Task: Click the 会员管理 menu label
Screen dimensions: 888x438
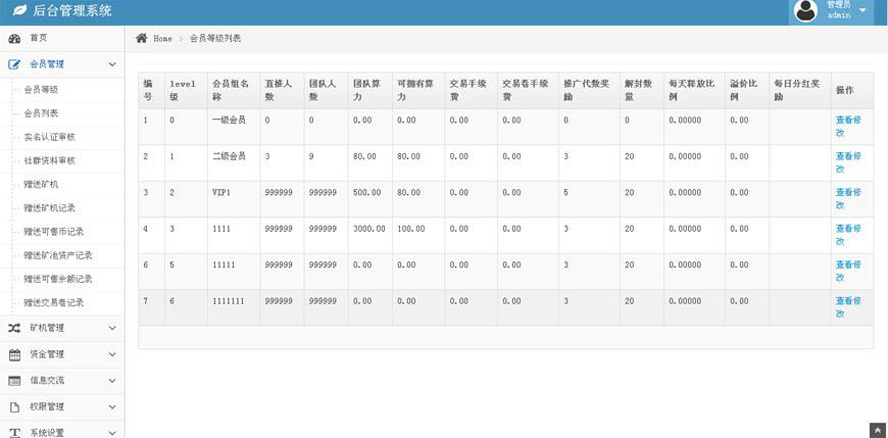Action: click(47, 65)
